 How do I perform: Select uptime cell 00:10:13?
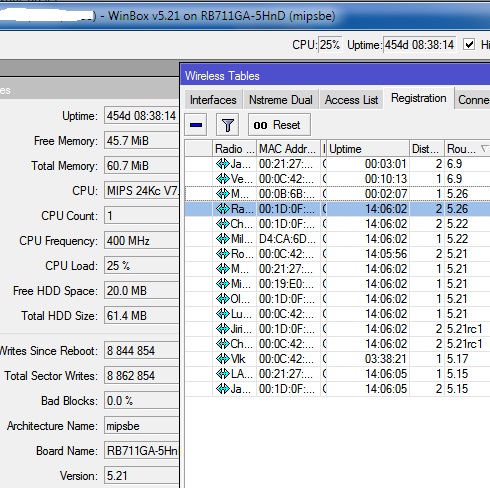[368, 179]
